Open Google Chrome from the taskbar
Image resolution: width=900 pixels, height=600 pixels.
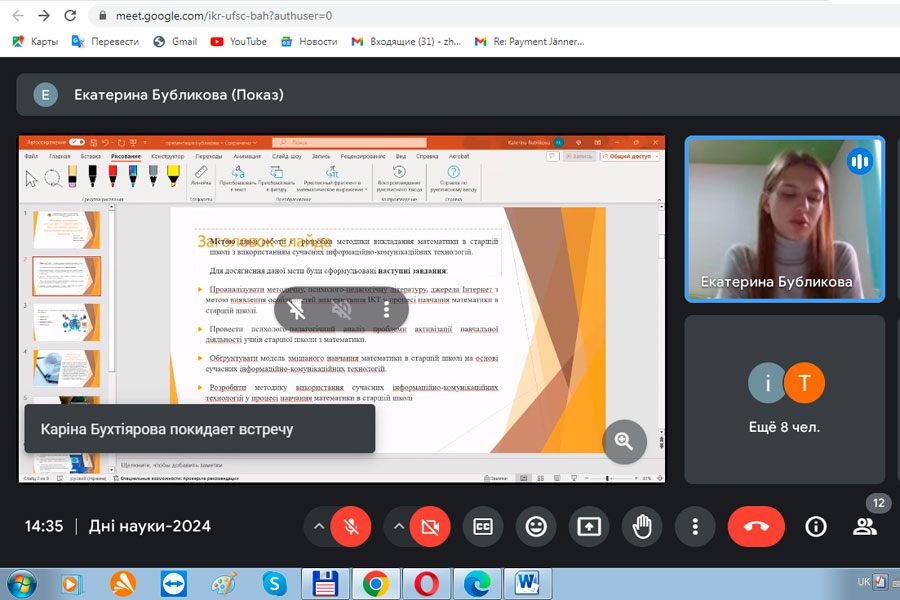(x=376, y=583)
